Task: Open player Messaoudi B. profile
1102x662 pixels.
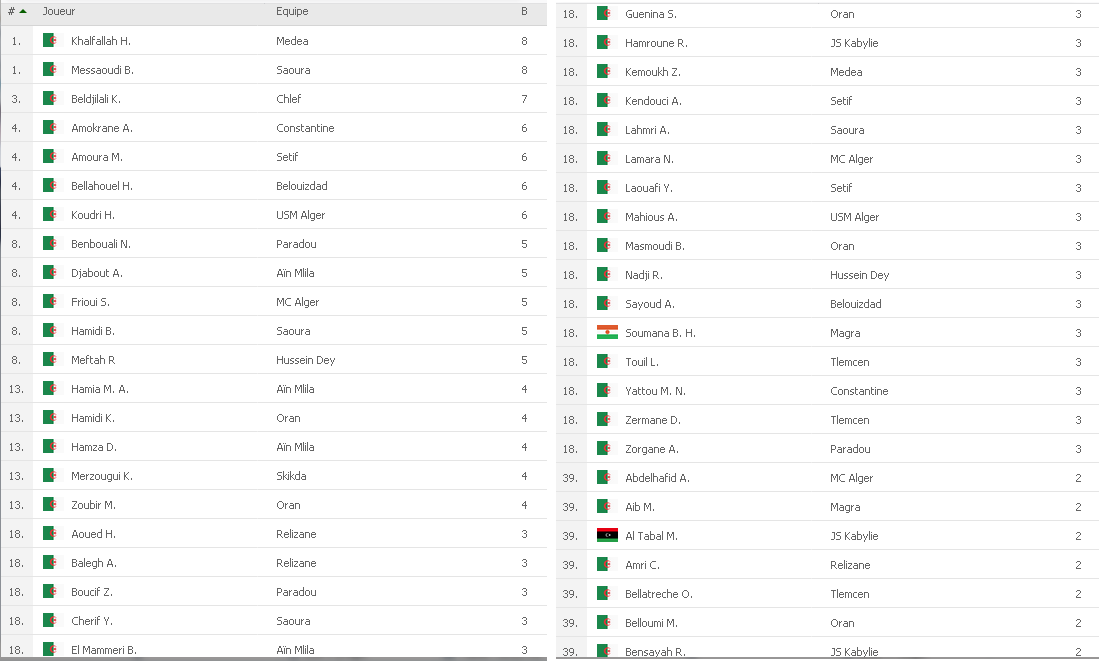Action: point(102,70)
